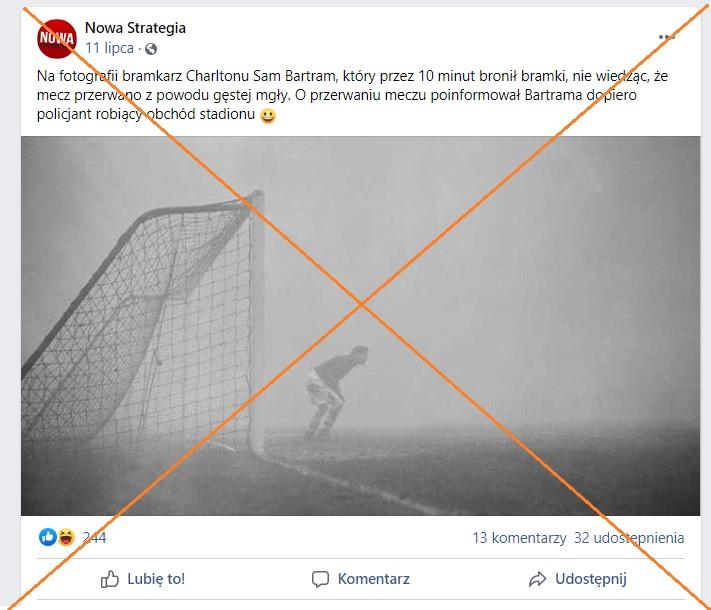Click the Komentarz button
This screenshot has height=610, width=711.
(x=361, y=579)
